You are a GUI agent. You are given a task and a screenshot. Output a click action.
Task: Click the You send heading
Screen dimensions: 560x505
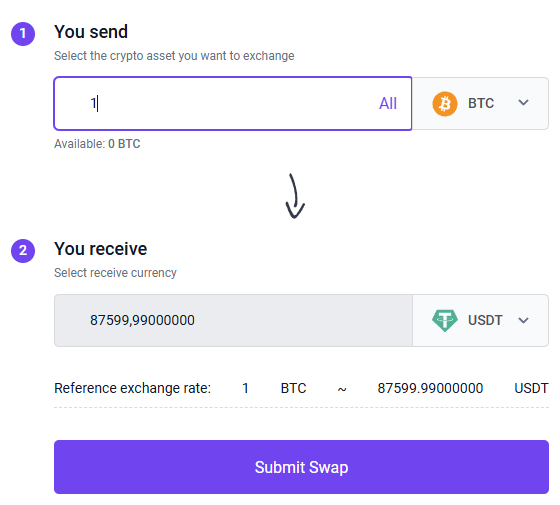point(91,32)
